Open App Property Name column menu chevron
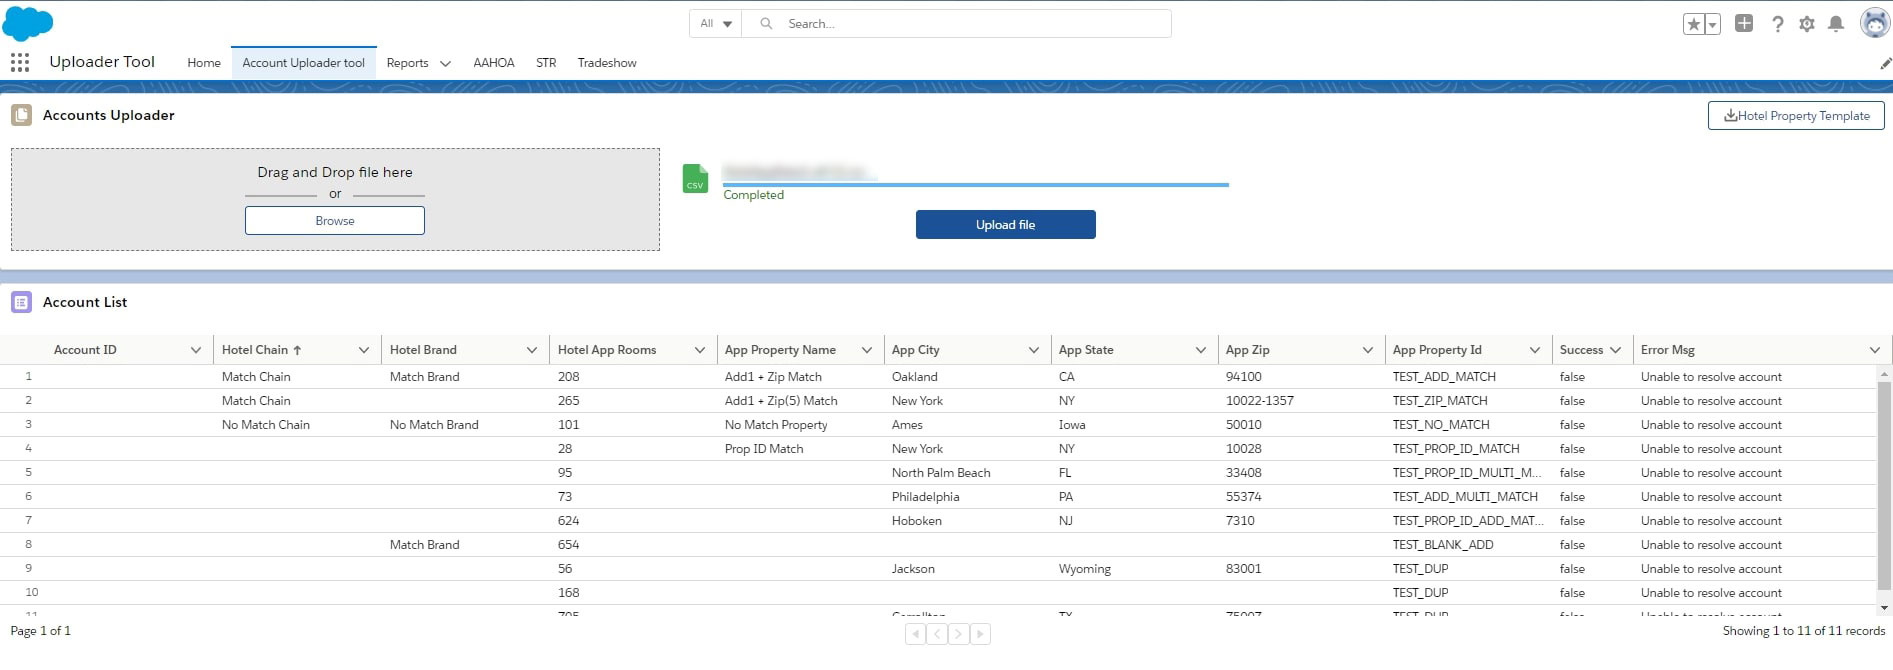 [x=867, y=350]
